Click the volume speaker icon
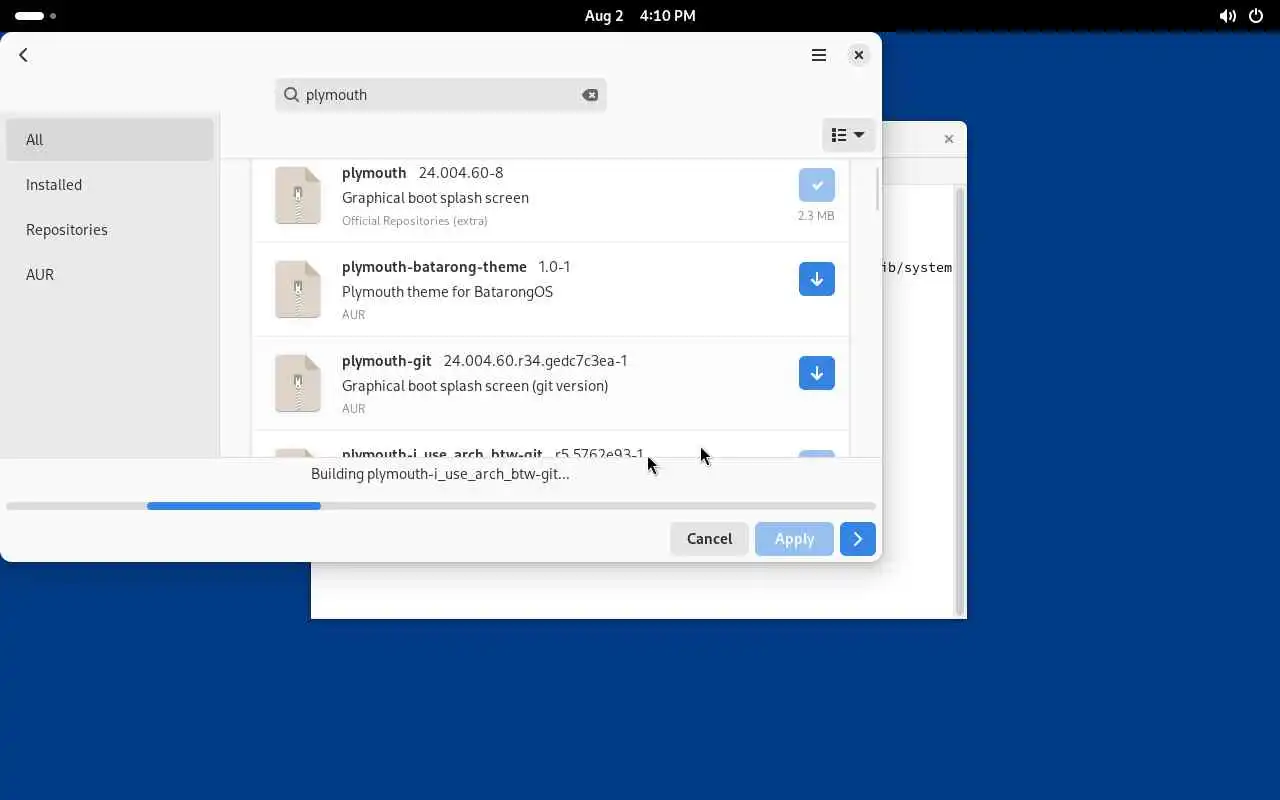Screen dimensions: 1280x800 [x=1227, y=16]
